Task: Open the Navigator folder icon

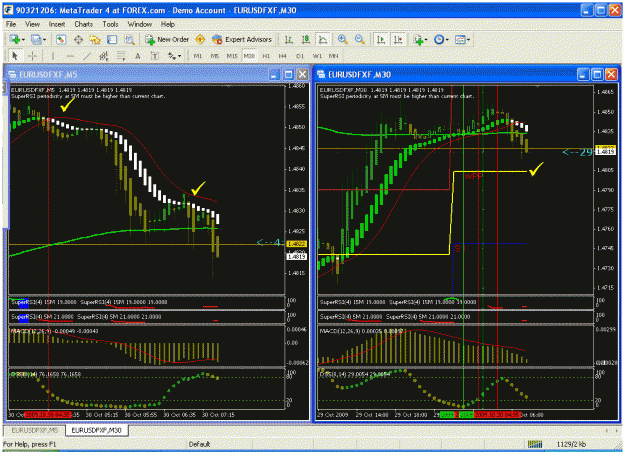Action: pyautogui.click(x=95, y=39)
